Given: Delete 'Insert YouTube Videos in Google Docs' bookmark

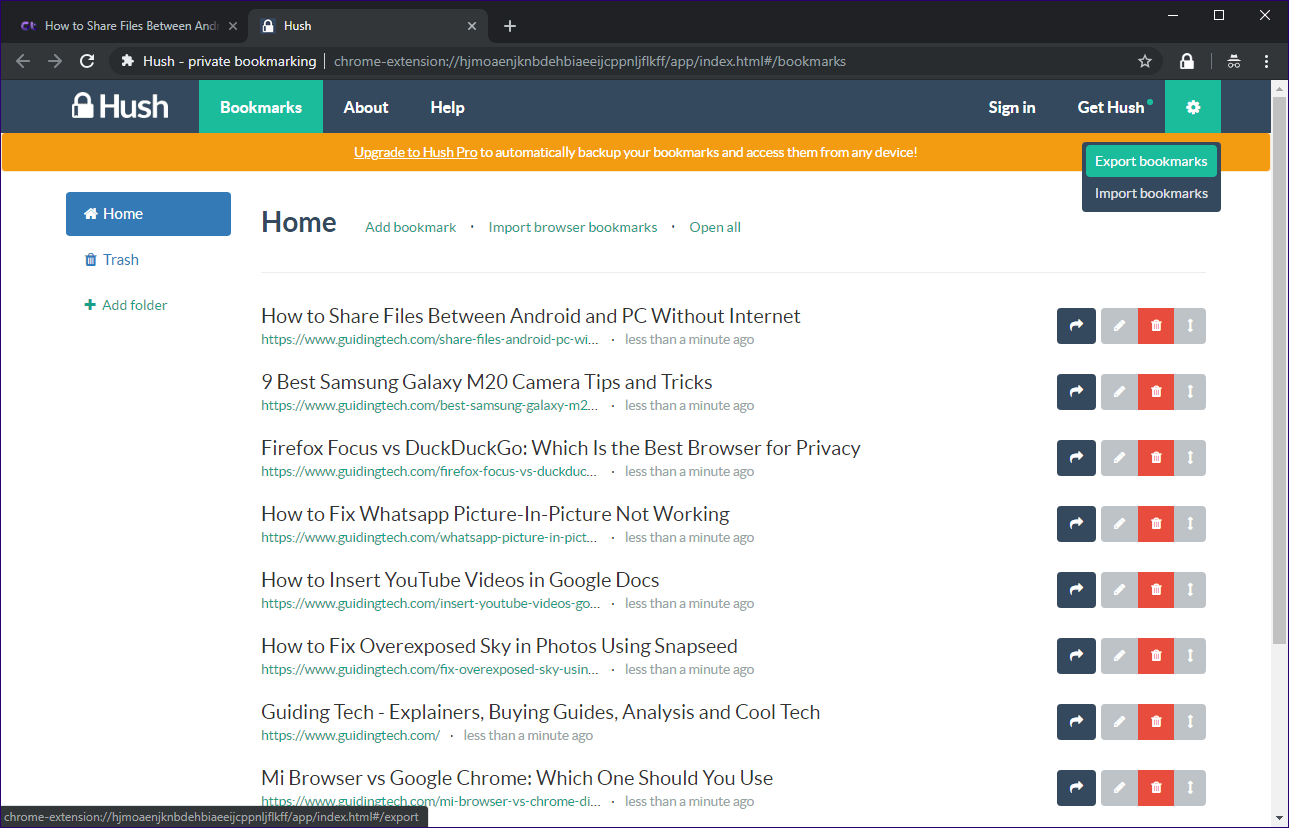Looking at the screenshot, I should pyautogui.click(x=1156, y=590).
